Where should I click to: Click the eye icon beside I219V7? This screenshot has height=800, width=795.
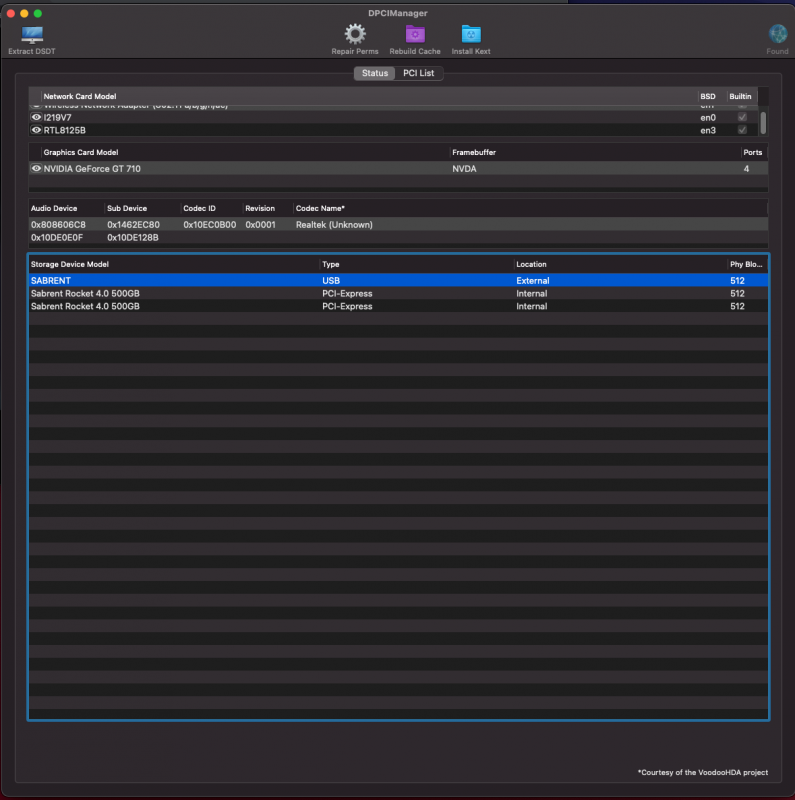[x=36, y=117]
